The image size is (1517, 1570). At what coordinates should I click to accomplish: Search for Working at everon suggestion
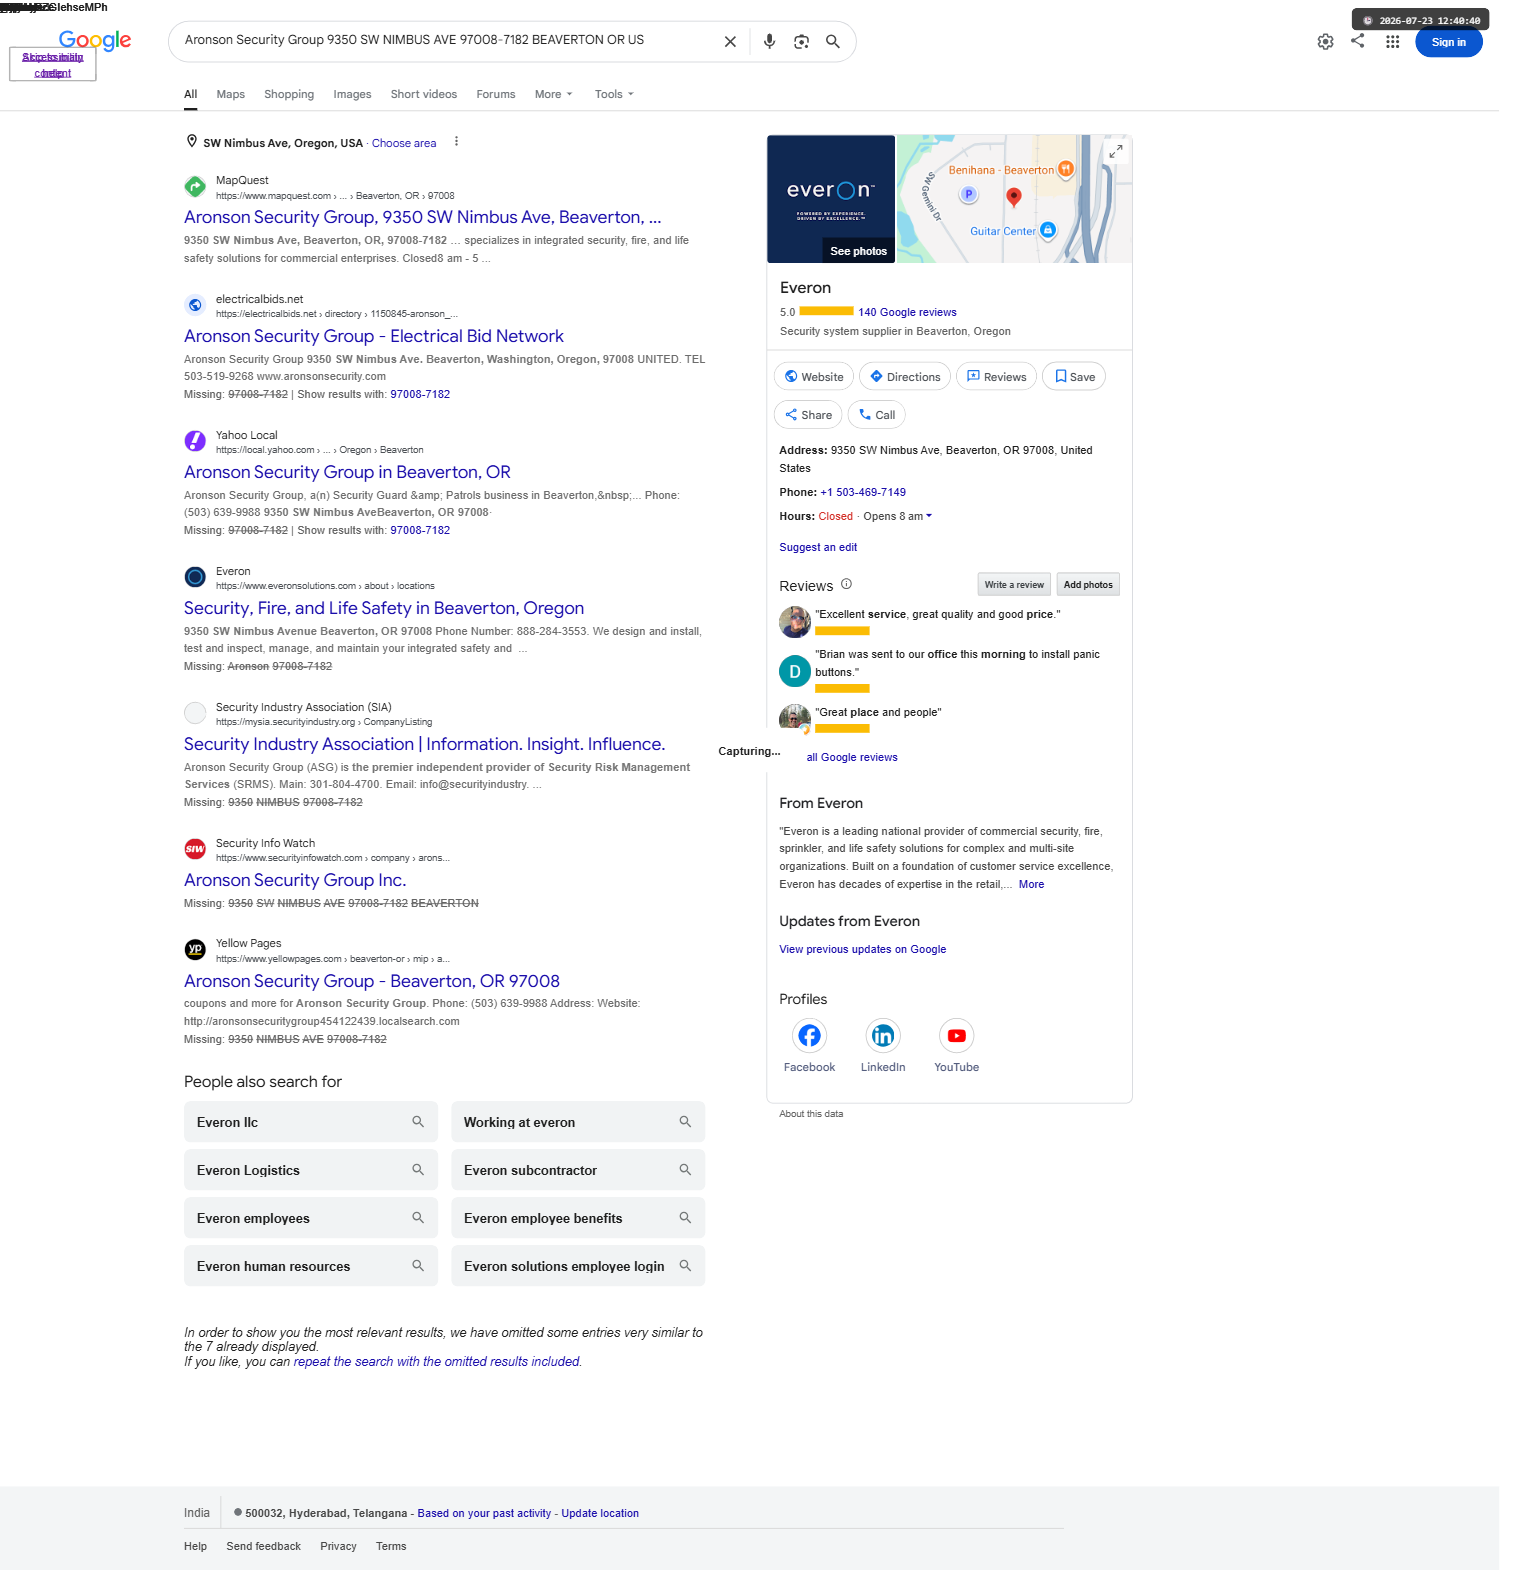[x=578, y=1122]
